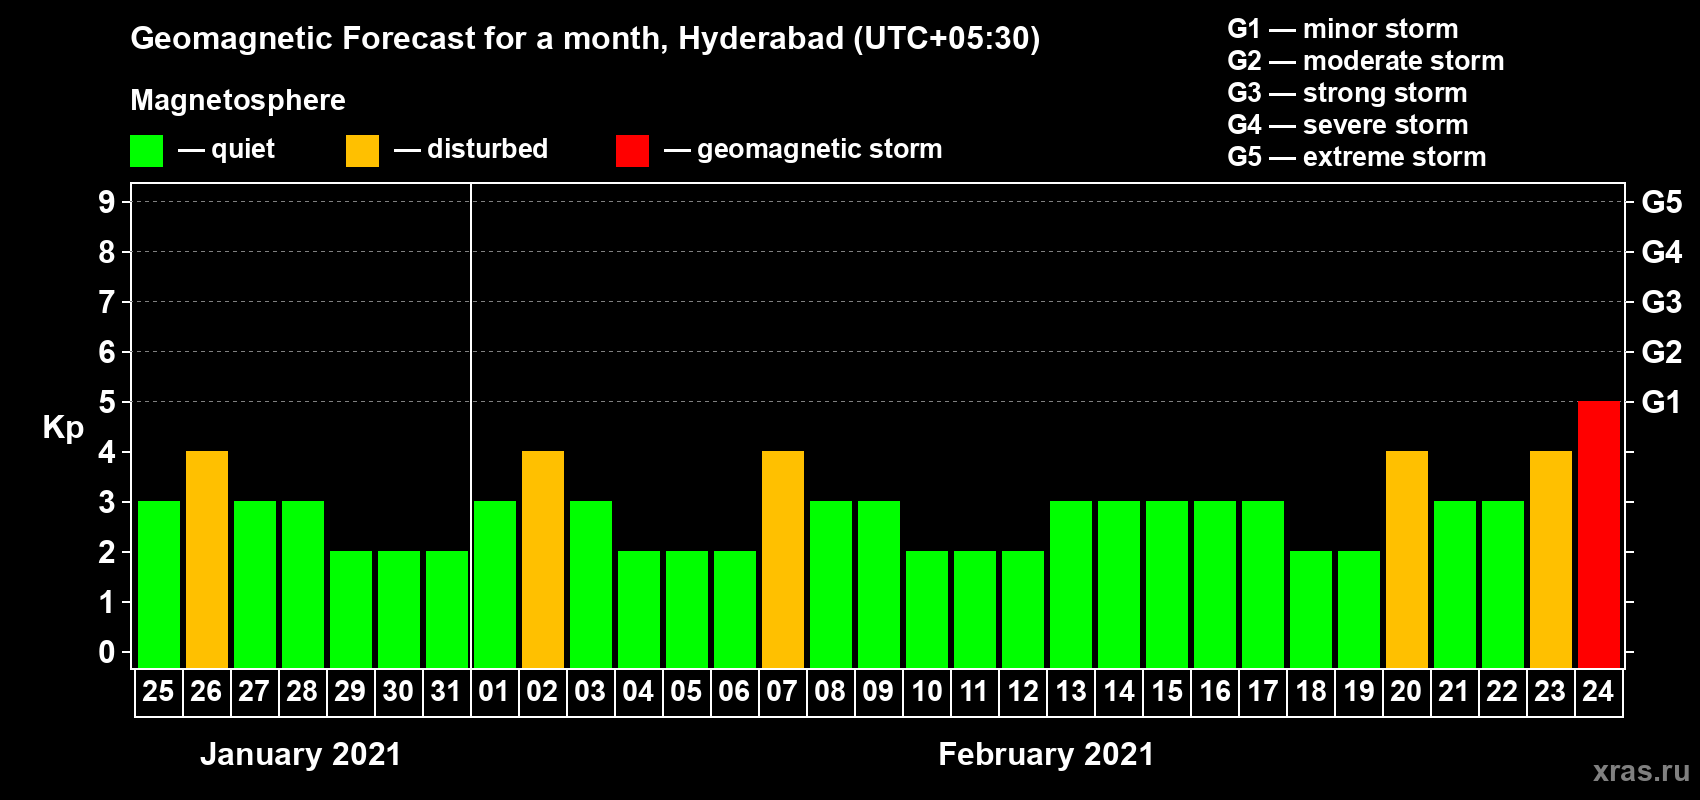The height and width of the screenshot is (800, 1700).
Task: Click the 'disturbed' legend text
Action: pyautogui.click(x=488, y=149)
